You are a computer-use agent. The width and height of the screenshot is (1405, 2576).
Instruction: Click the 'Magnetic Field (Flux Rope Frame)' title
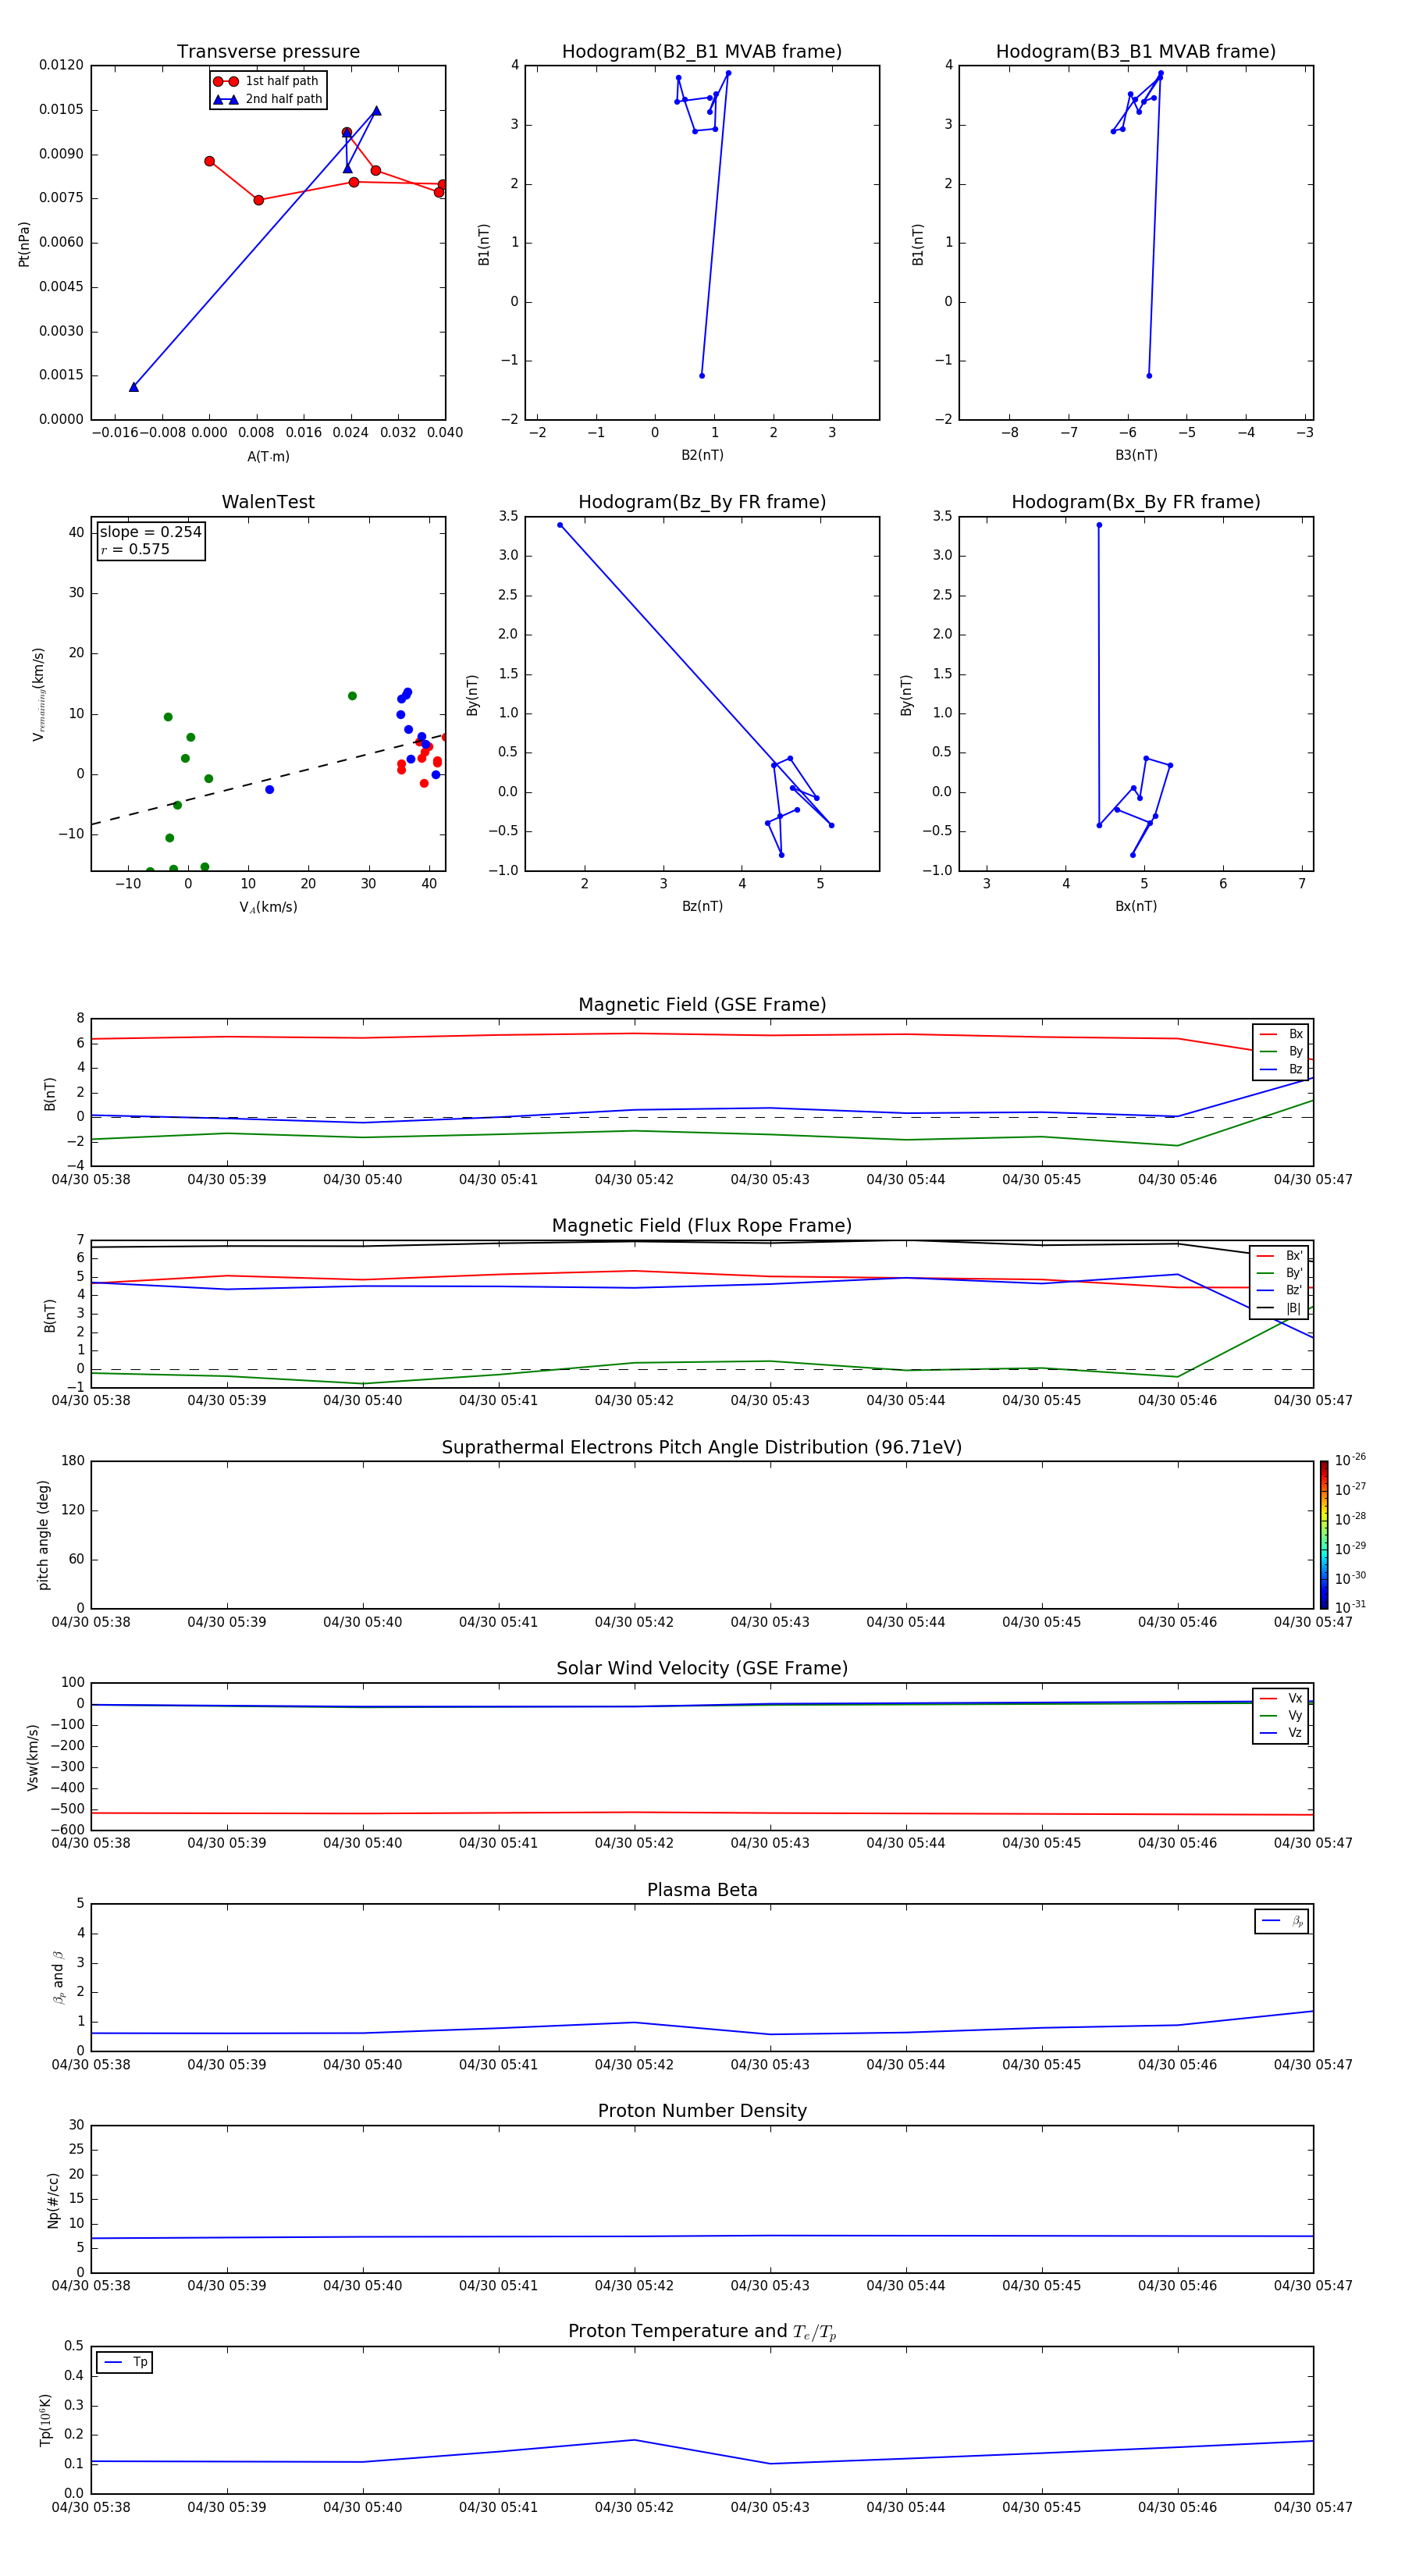click(702, 1226)
